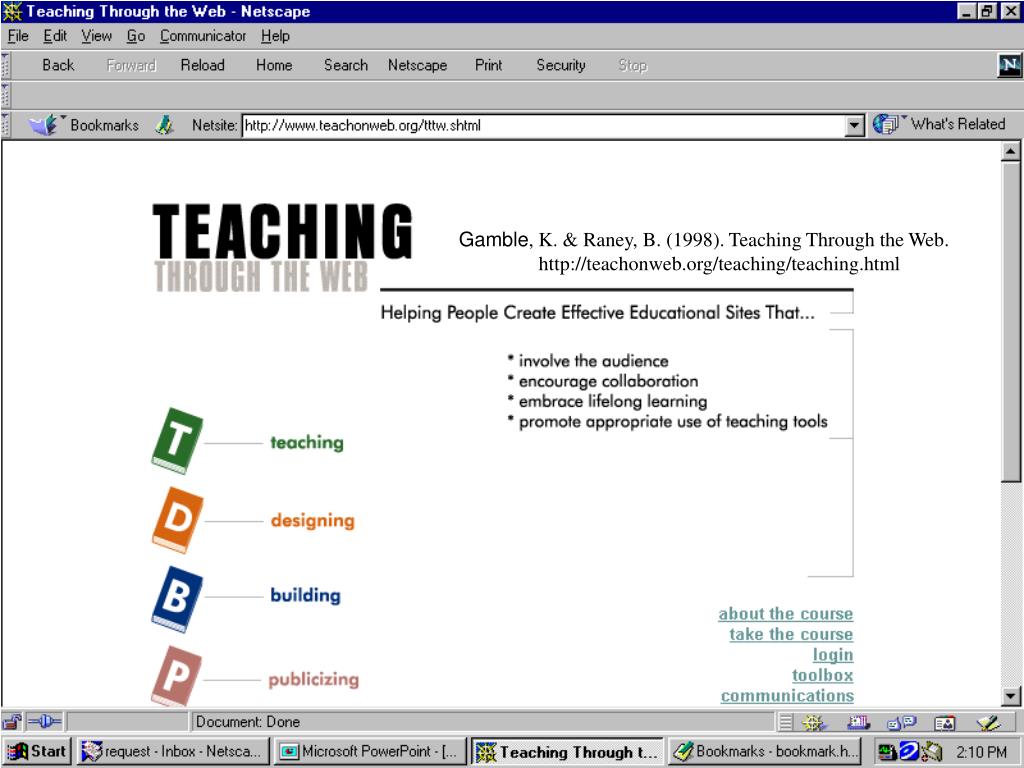
Task: Click the Security toolbar button
Action: coord(560,65)
